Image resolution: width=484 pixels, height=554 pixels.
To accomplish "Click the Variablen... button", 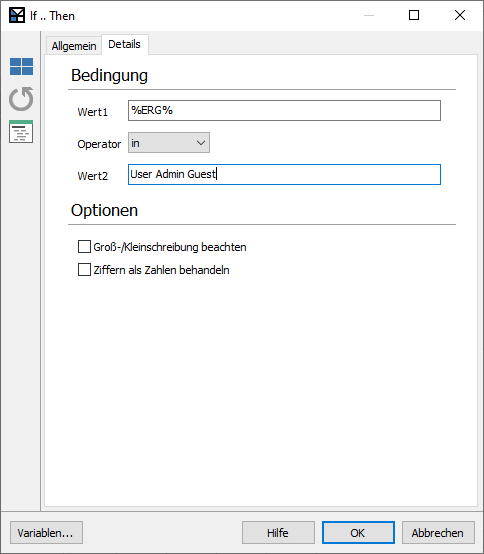I will [46, 532].
